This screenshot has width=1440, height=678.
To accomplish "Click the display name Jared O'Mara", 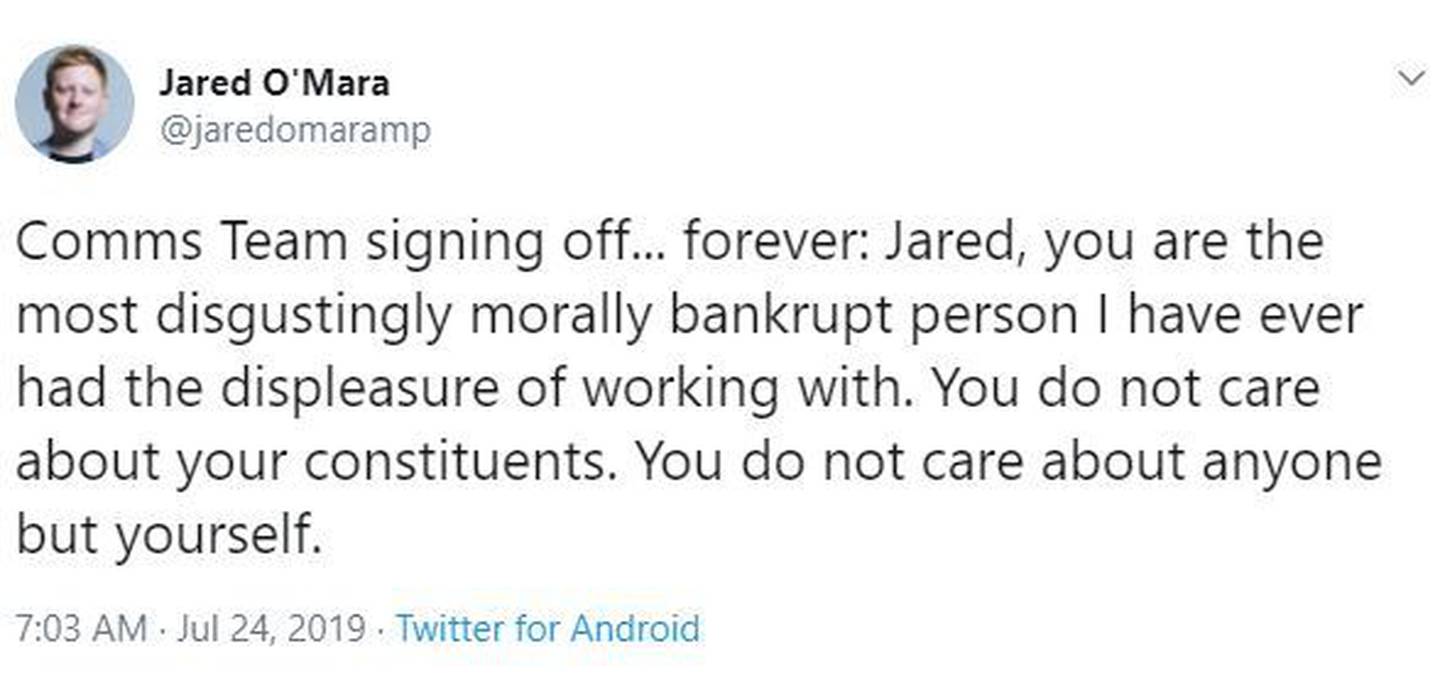I will [x=274, y=83].
